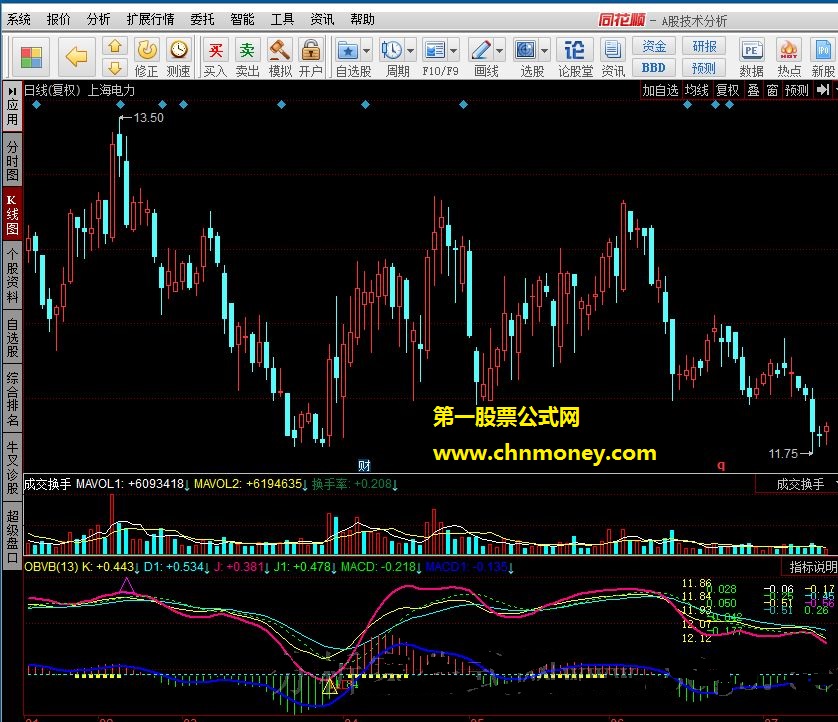
Task: Click the 加自选 add to watchlist button
Action: tap(660, 90)
